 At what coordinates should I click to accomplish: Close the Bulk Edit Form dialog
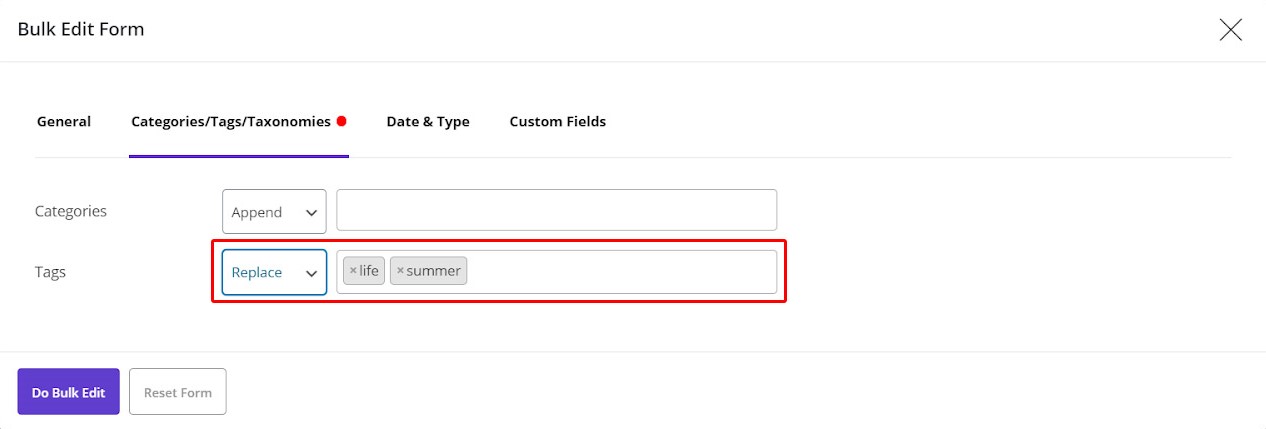[1231, 30]
